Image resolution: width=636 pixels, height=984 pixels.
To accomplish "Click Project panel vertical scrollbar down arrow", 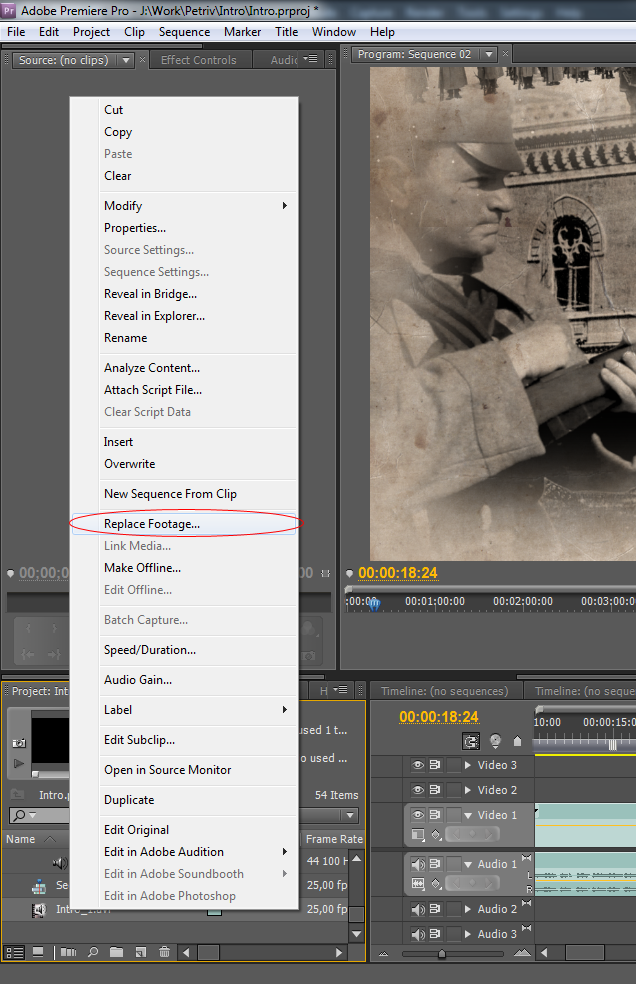I will (357, 934).
